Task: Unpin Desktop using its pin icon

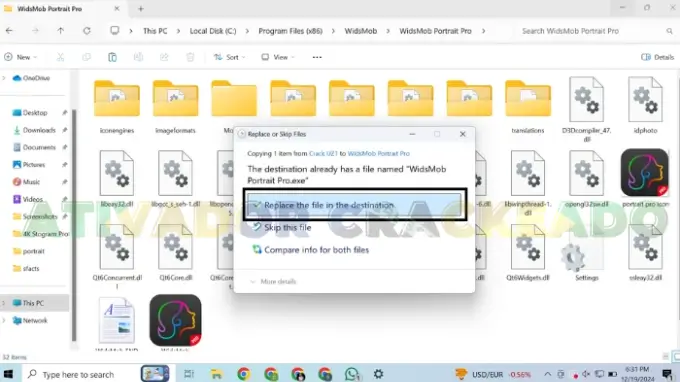Action: pos(65,113)
